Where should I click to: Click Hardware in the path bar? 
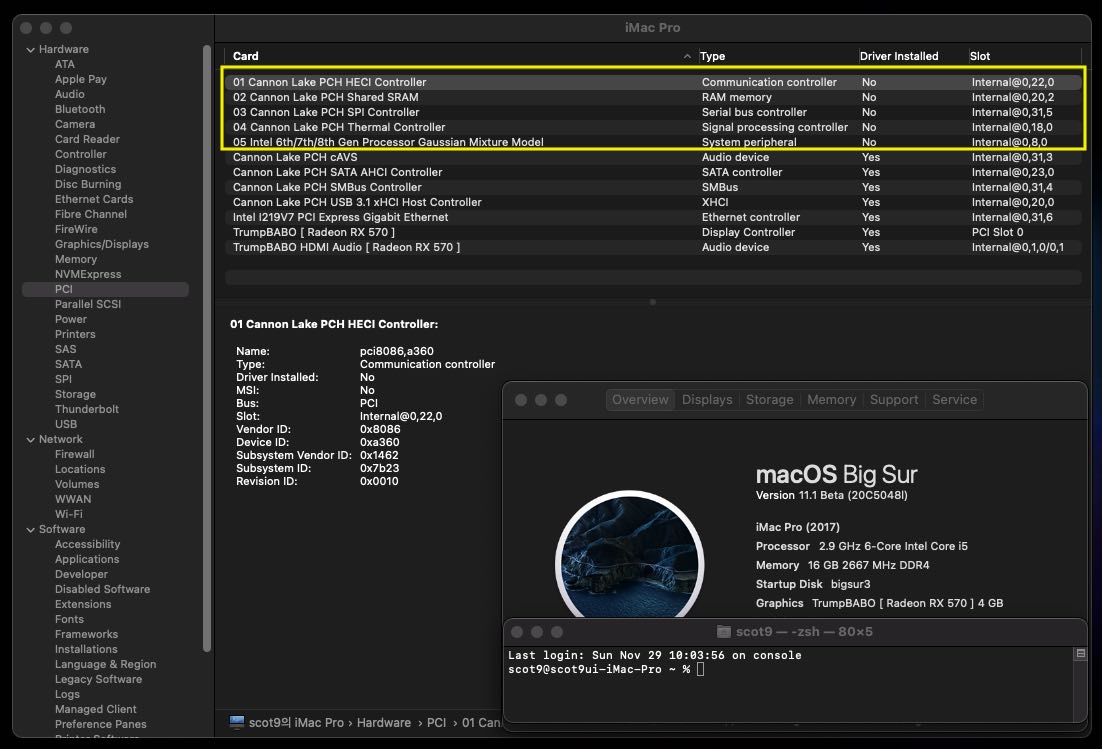(384, 722)
